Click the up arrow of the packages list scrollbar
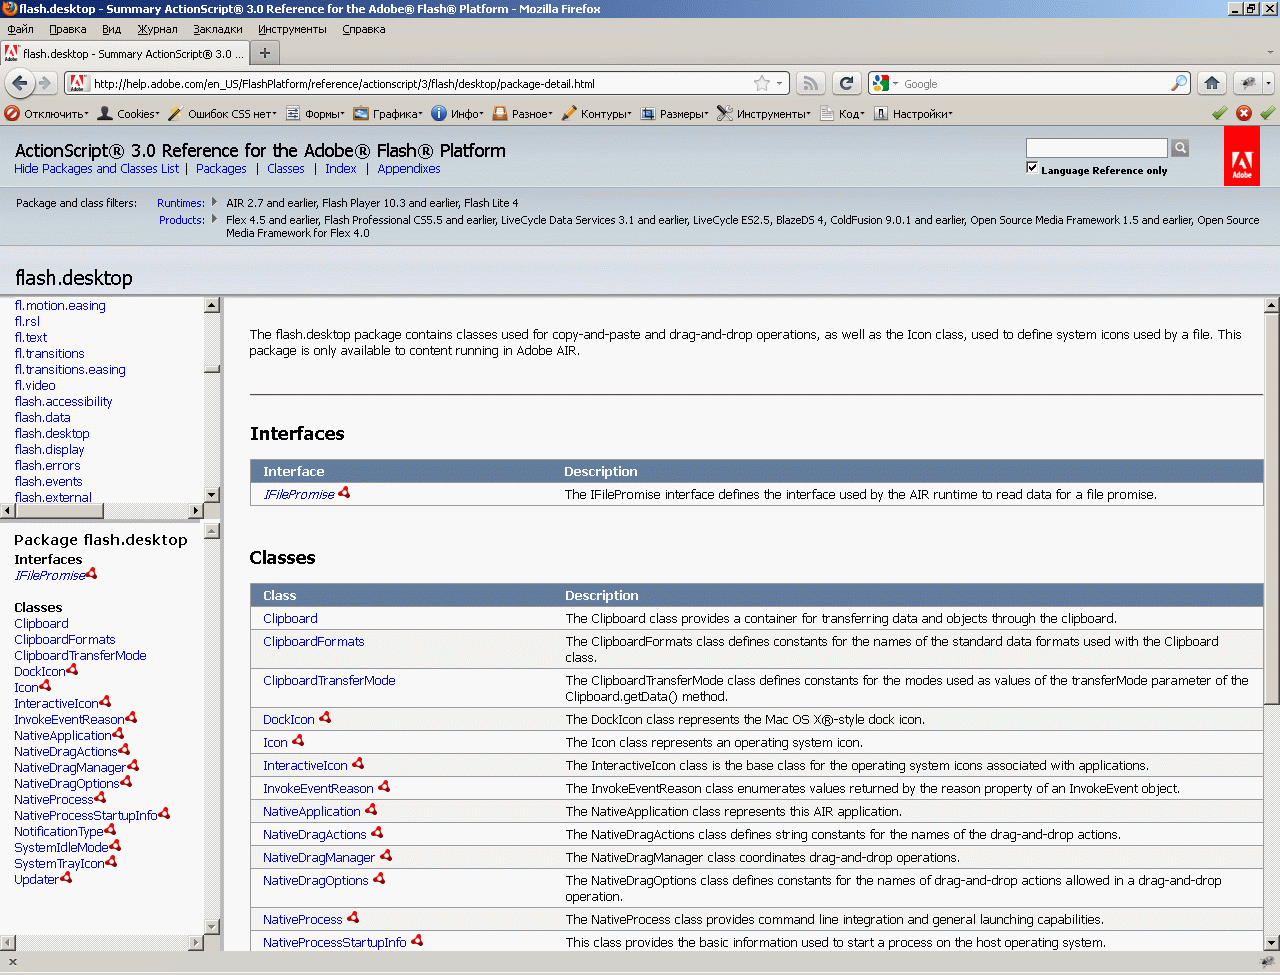The height and width of the screenshot is (975, 1280). pyautogui.click(x=212, y=305)
